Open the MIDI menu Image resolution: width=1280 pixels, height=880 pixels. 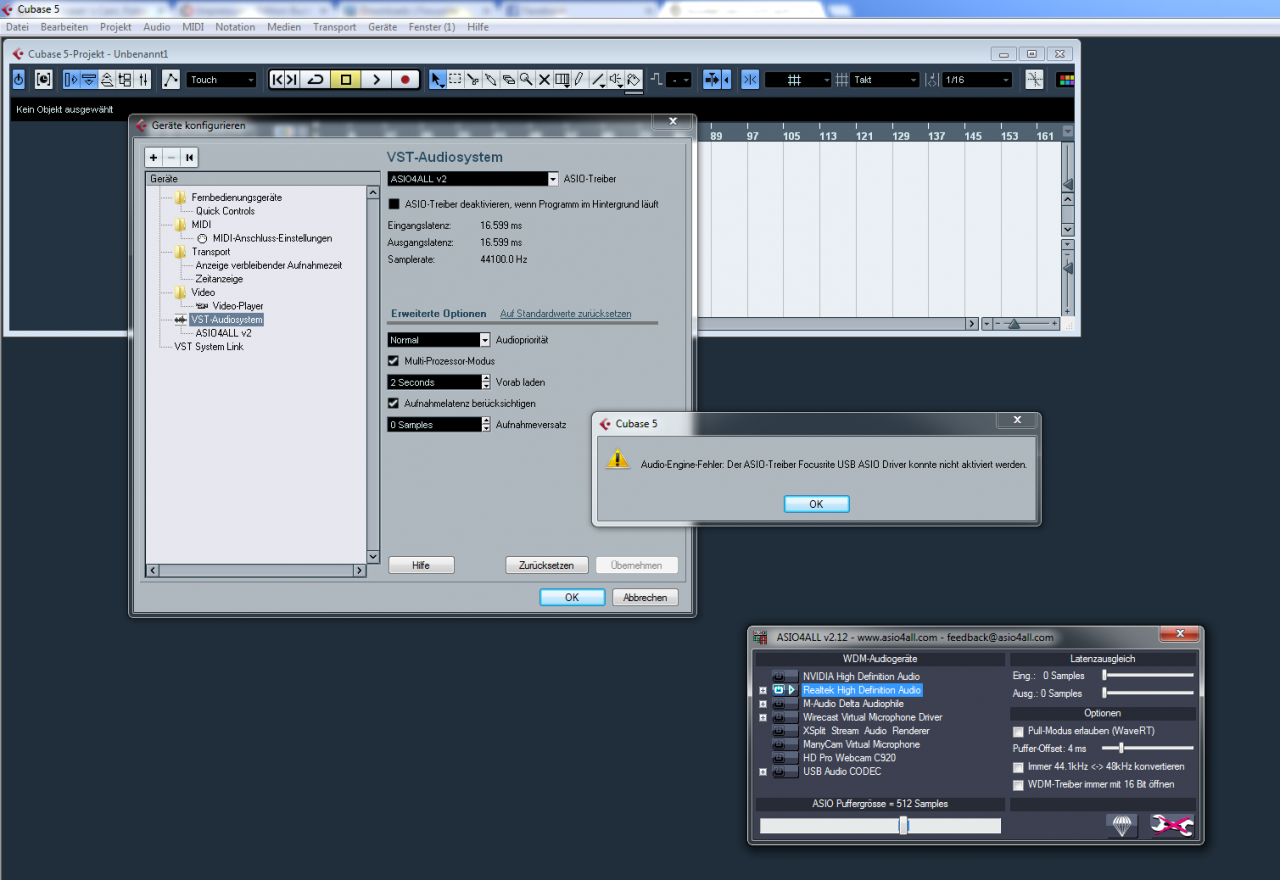[193, 27]
